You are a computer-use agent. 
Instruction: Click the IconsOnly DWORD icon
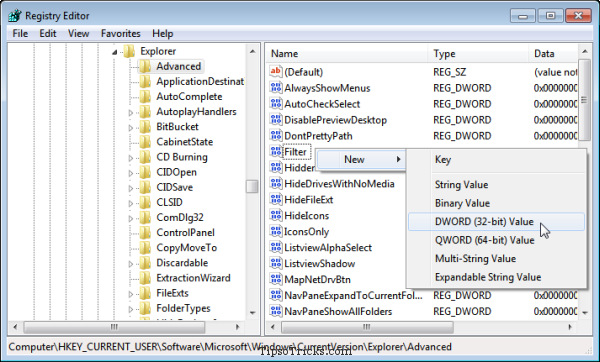tap(276, 231)
